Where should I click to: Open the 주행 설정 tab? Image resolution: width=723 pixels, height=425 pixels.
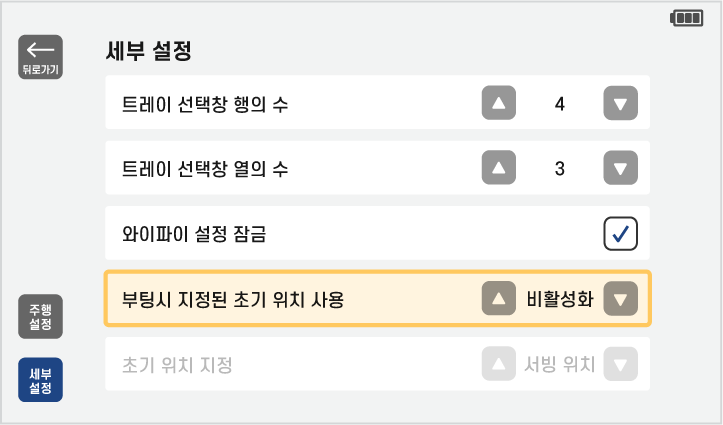click(x=40, y=316)
